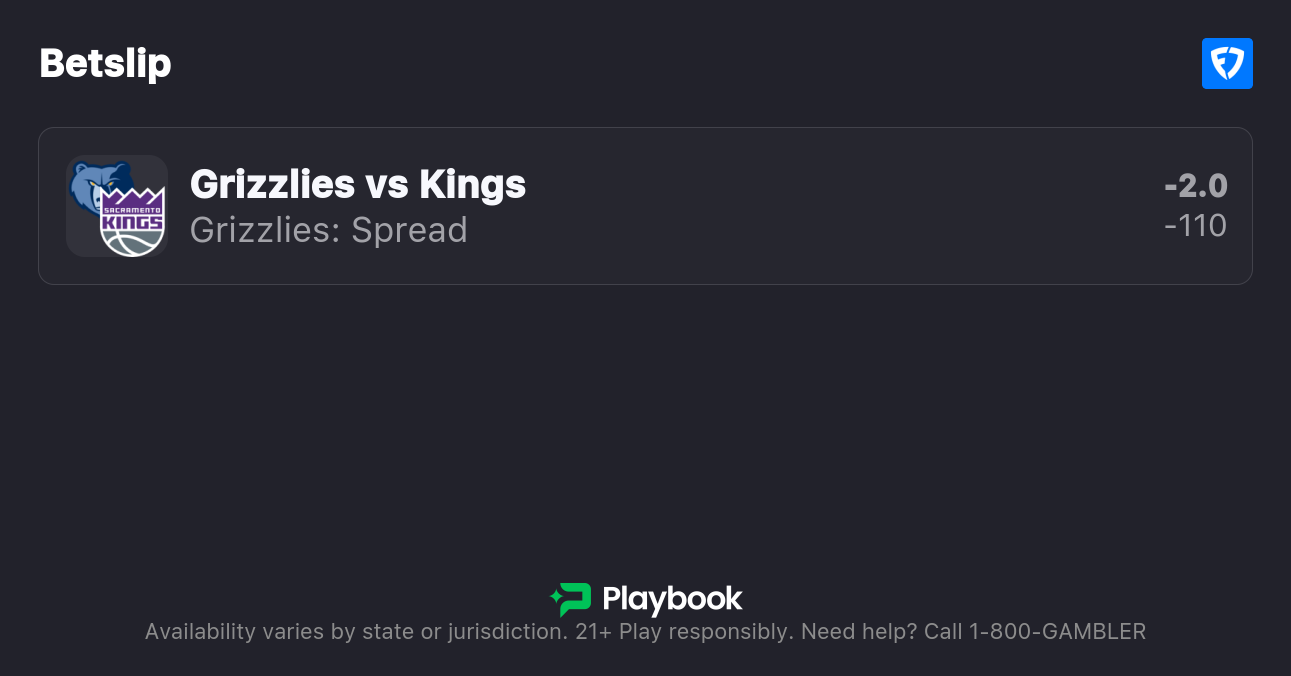Click empty space inside the bet card
This screenshot has height=676, width=1291.
click(x=800, y=206)
